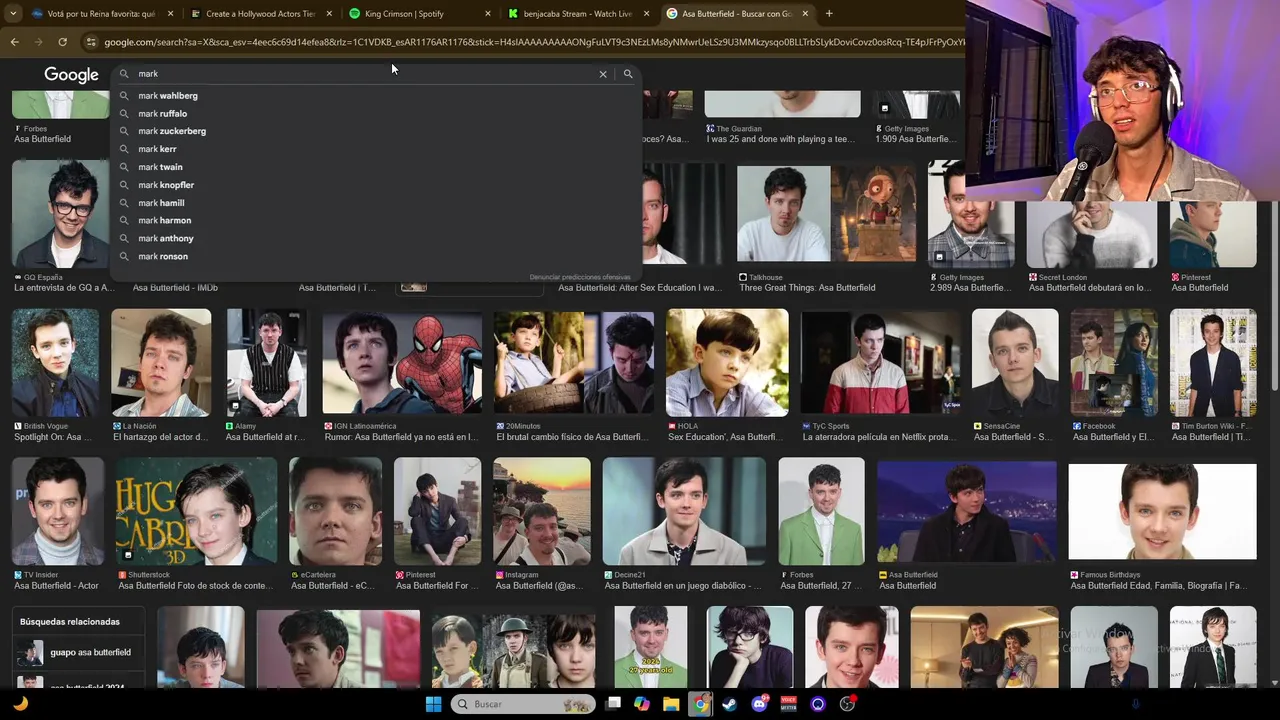Click browser back arrow
The height and width of the screenshot is (720, 1280).
[14, 42]
